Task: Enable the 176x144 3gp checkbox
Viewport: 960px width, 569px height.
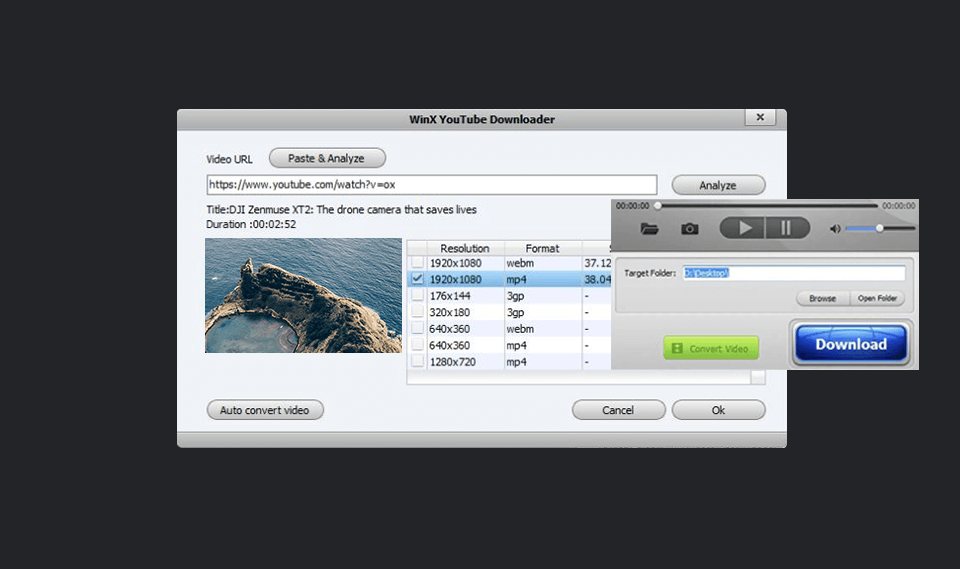Action: pyautogui.click(x=417, y=296)
